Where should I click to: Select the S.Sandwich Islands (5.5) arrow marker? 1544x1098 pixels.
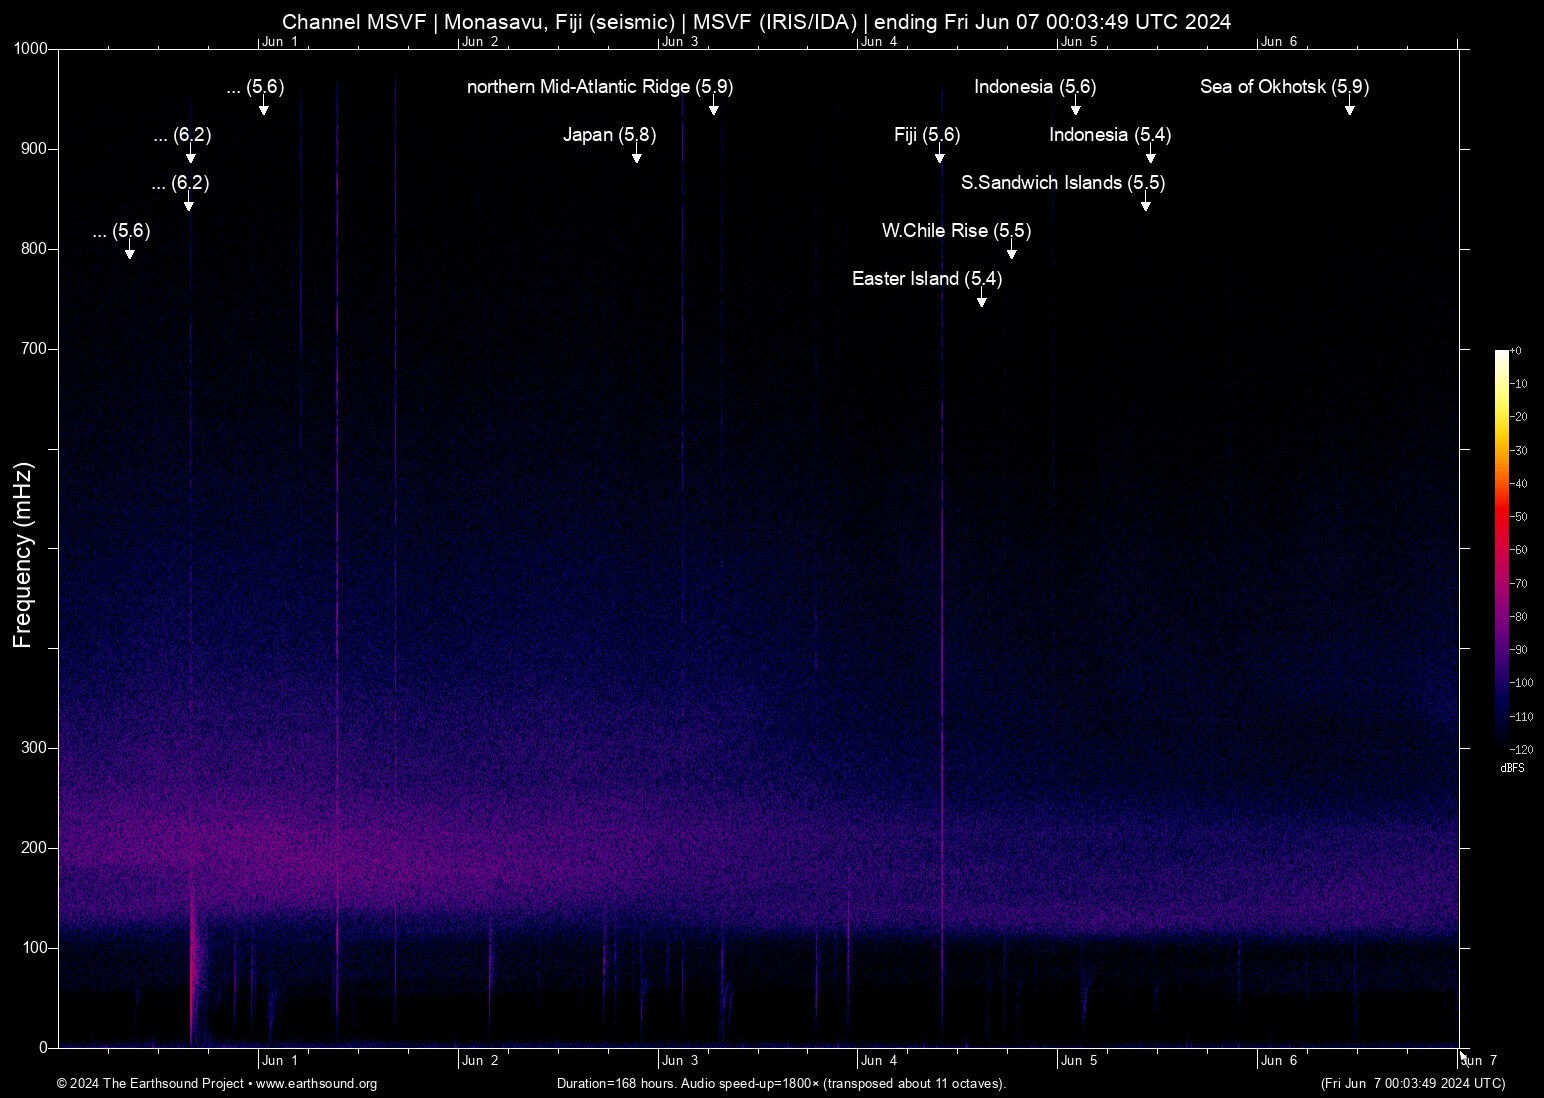coord(1145,205)
